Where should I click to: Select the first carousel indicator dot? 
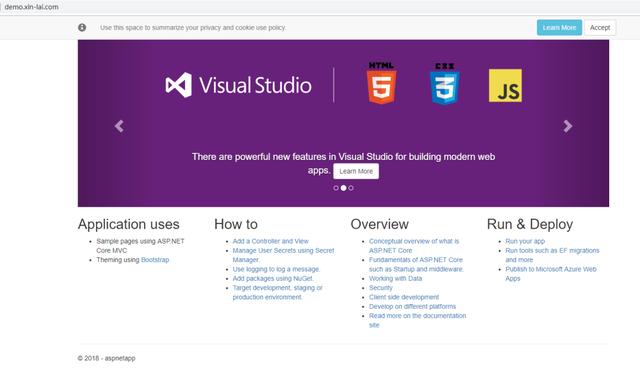pyautogui.click(x=336, y=188)
